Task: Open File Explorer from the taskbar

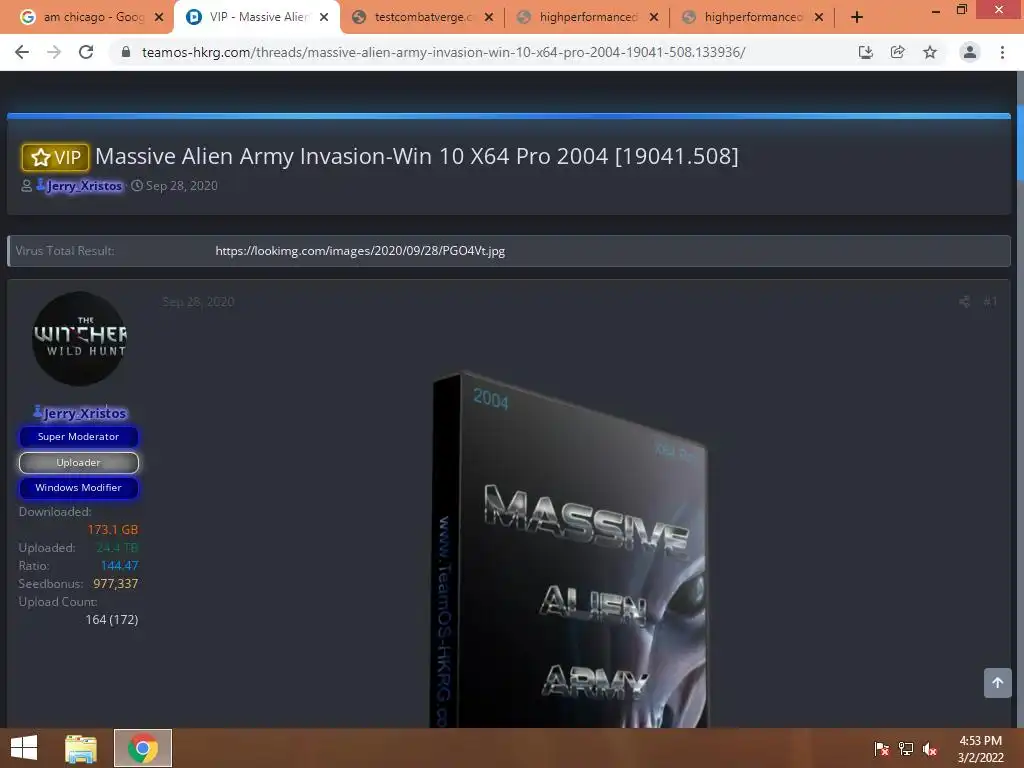Action: coord(81,748)
